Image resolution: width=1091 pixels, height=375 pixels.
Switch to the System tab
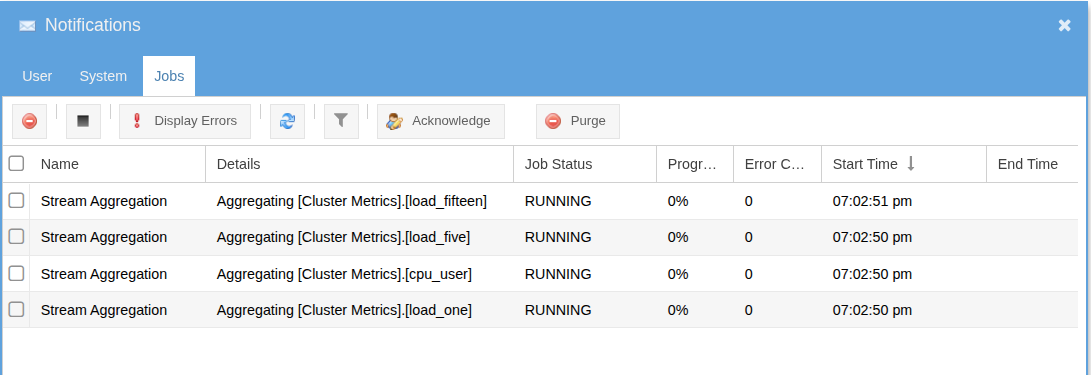pos(103,76)
